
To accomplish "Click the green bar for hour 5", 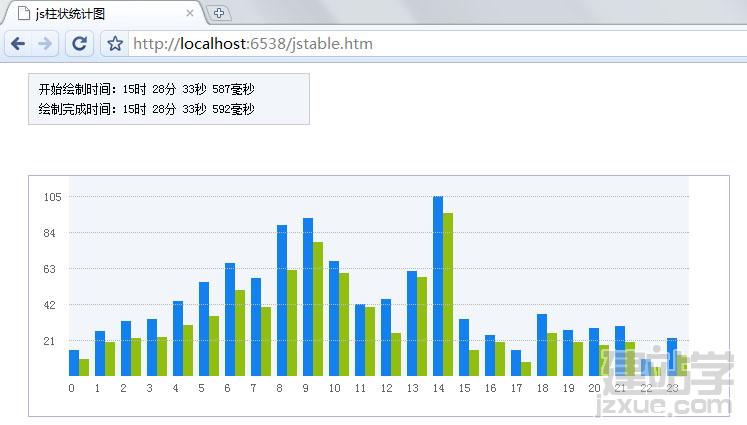I will pyautogui.click(x=214, y=346).
